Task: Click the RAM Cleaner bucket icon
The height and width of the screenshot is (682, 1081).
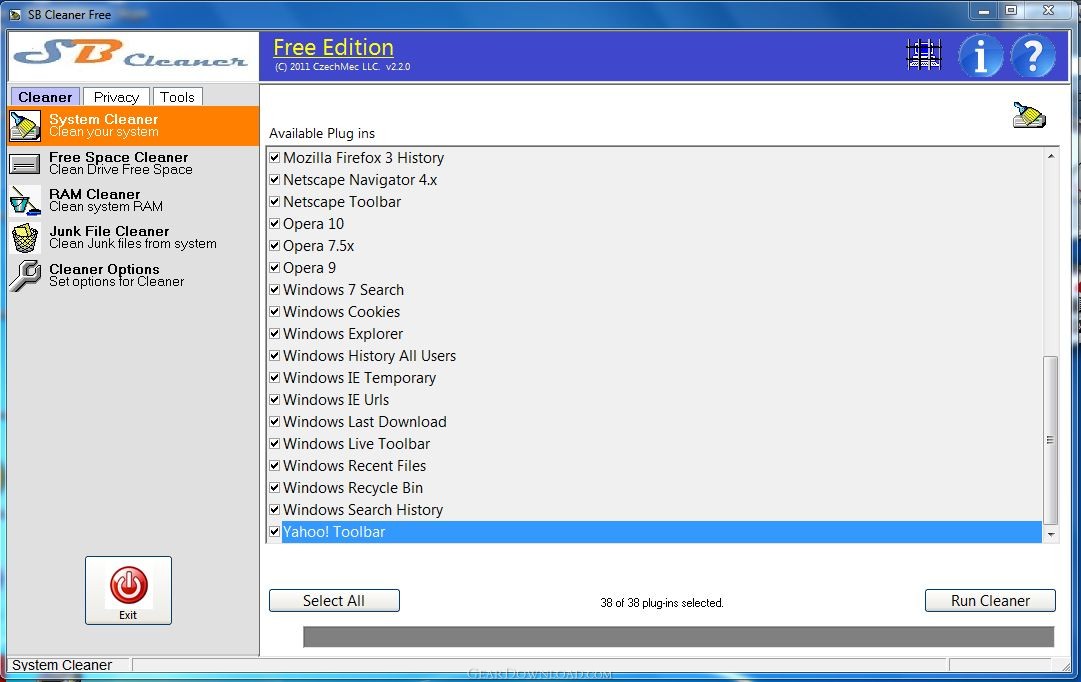Action: 25,201
